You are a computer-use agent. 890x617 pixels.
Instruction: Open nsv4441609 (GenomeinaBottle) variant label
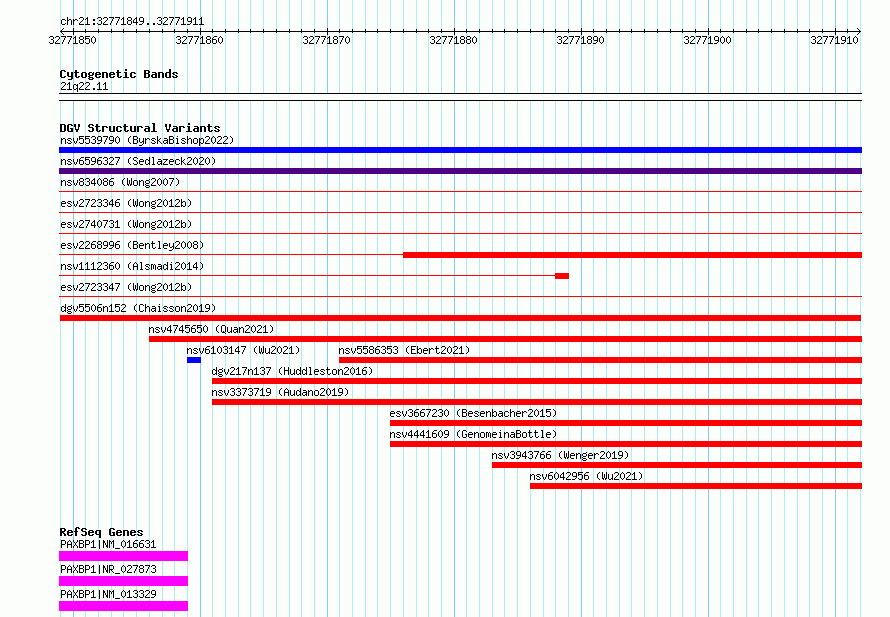pyautogui.click(x=473, y=434)
